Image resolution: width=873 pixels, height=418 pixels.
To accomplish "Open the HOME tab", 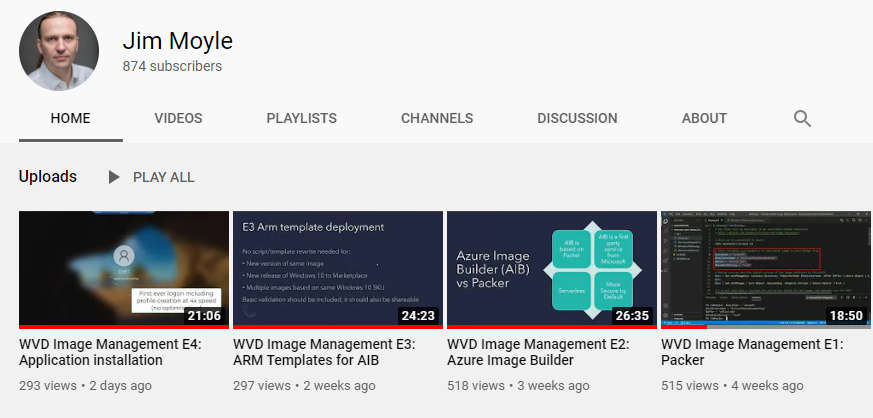I will pos(70,119).
